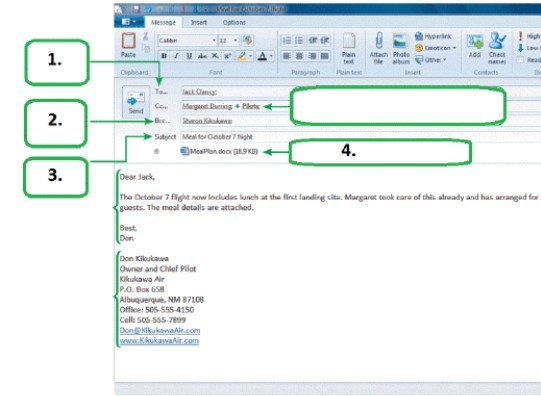541x396 pixels.
Task: Select the Sharon Kikukawa Bcc recipient
Action: 207,121
